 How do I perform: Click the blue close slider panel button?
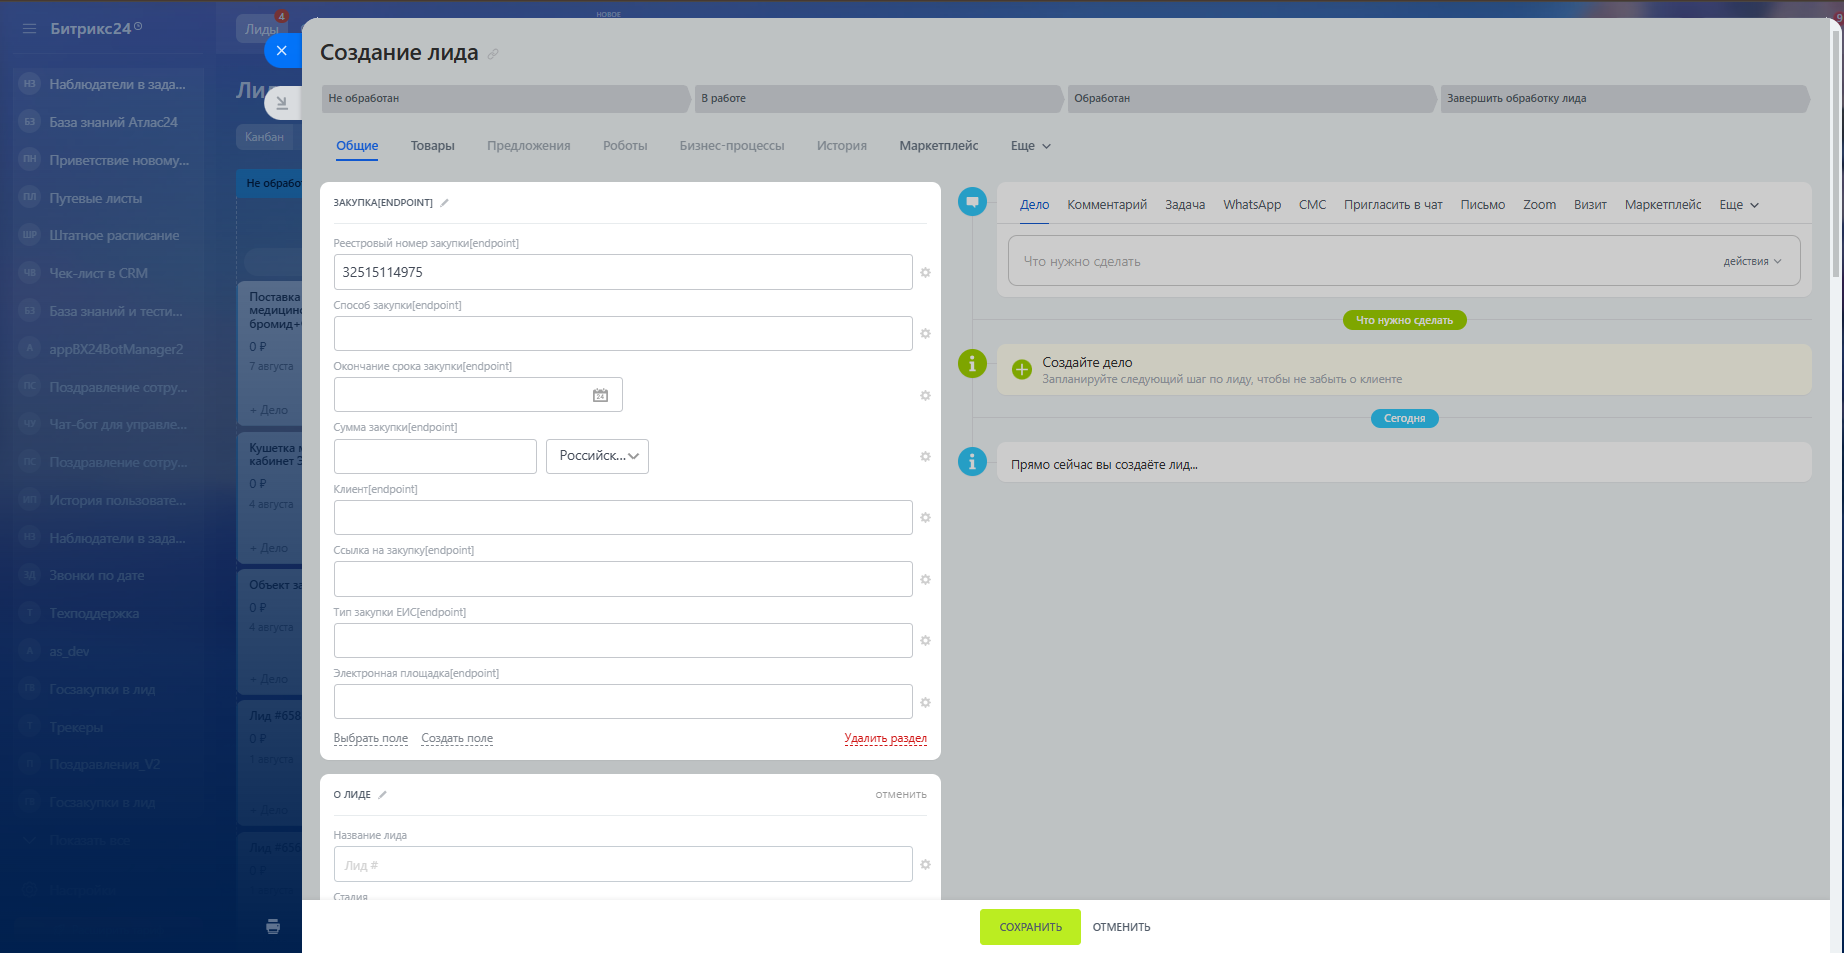click(x=282, y=51)
